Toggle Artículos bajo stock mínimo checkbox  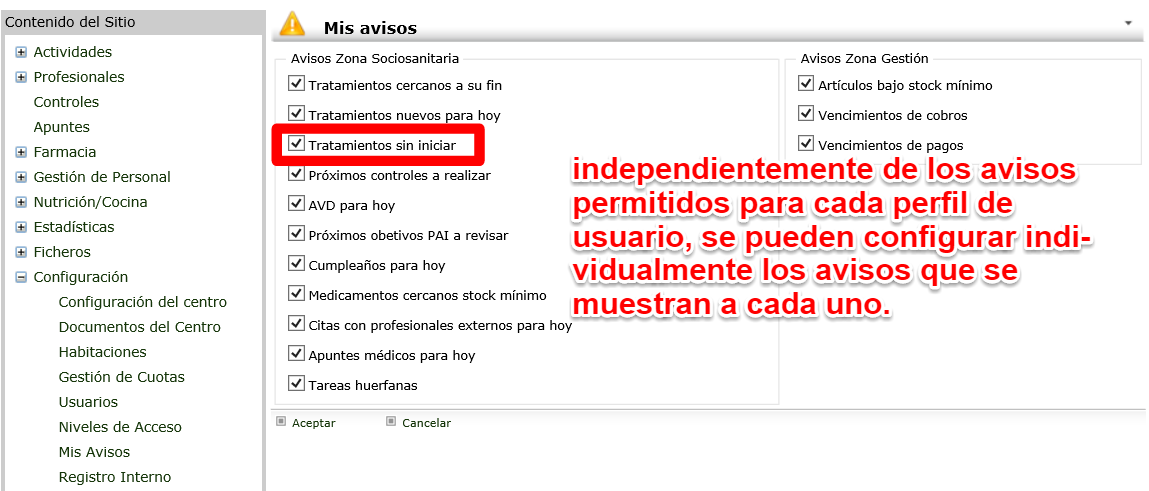point(806,85)
